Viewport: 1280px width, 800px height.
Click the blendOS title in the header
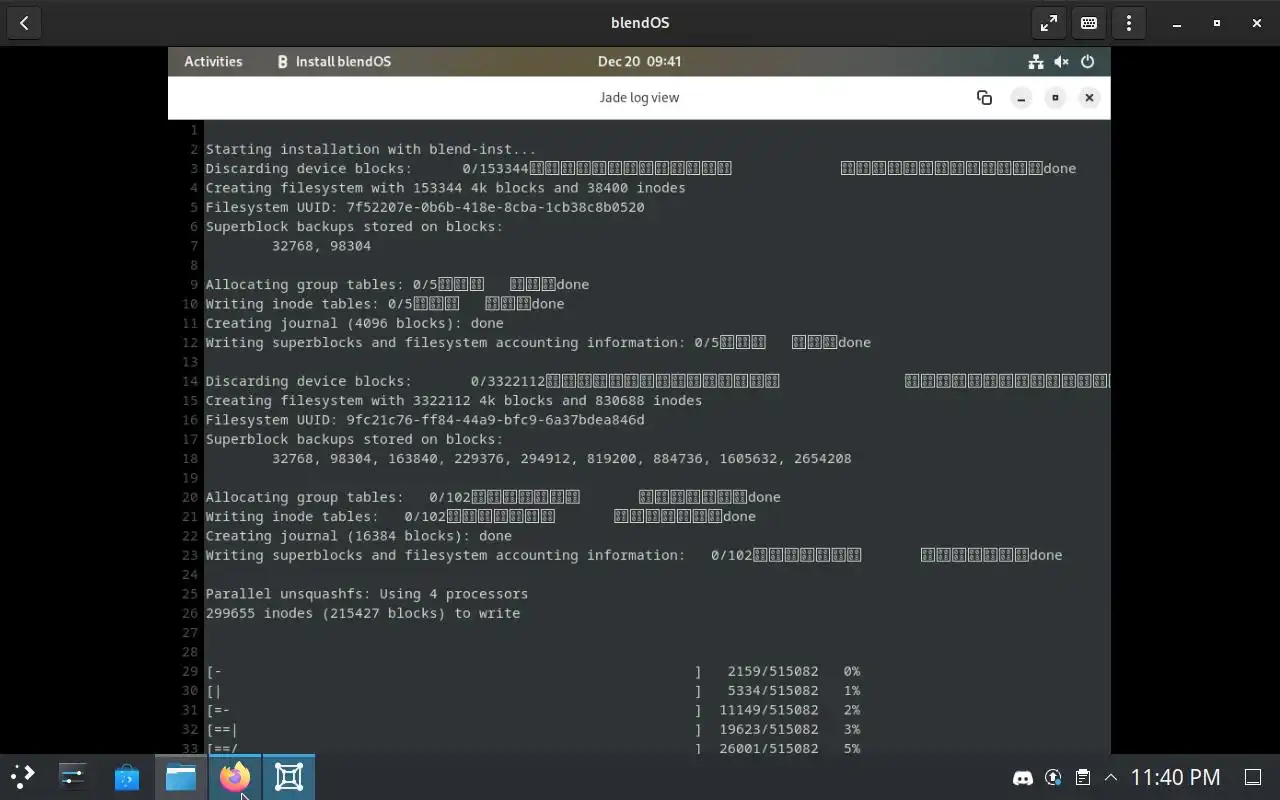pyautogui.click(x=640, y=23)
